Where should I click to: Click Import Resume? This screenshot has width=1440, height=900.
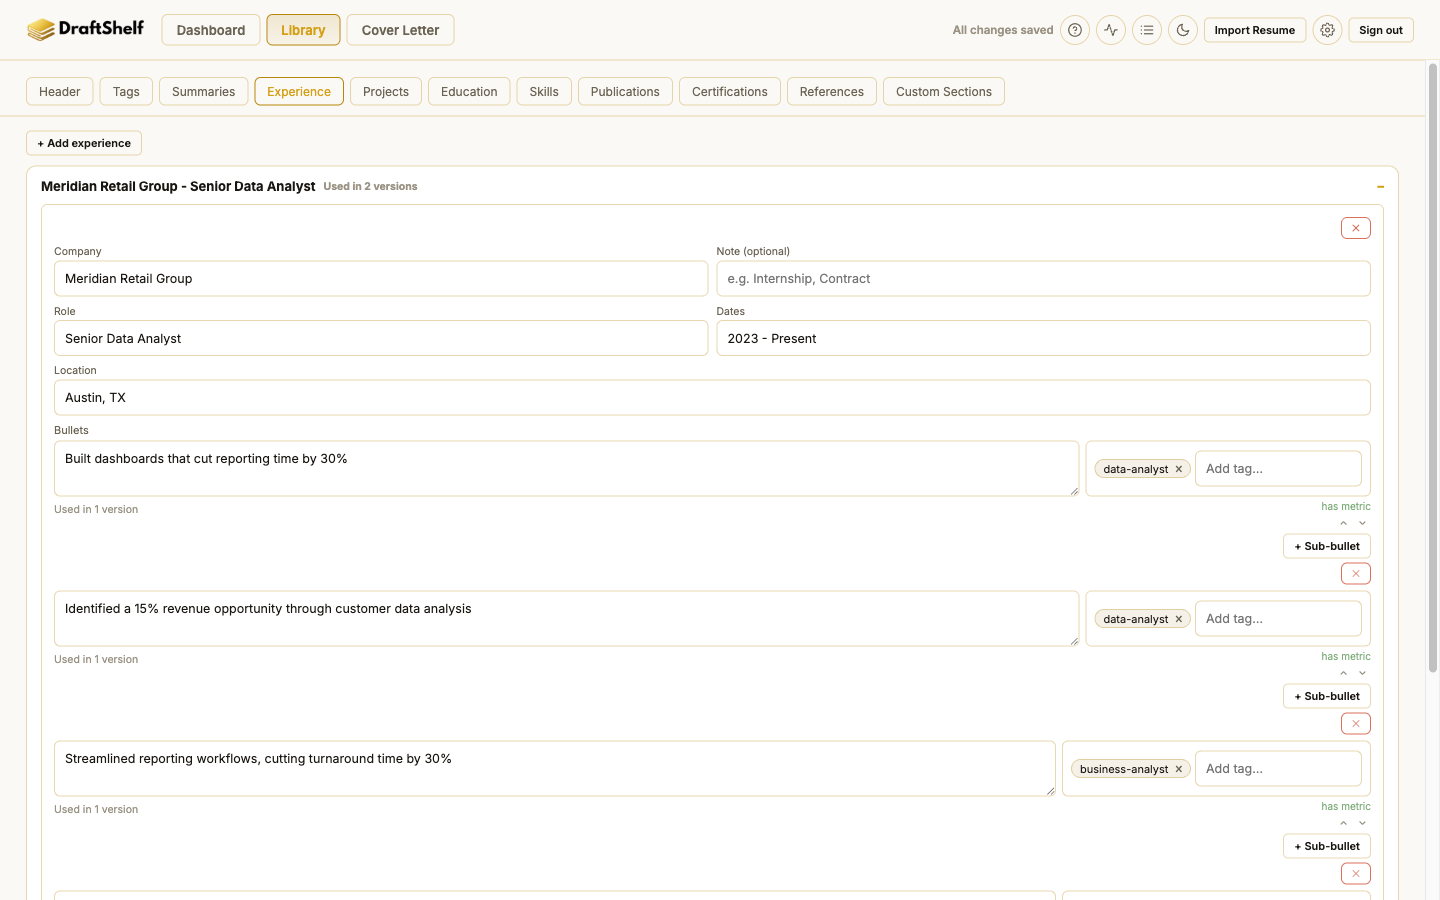pos(1255,30)
